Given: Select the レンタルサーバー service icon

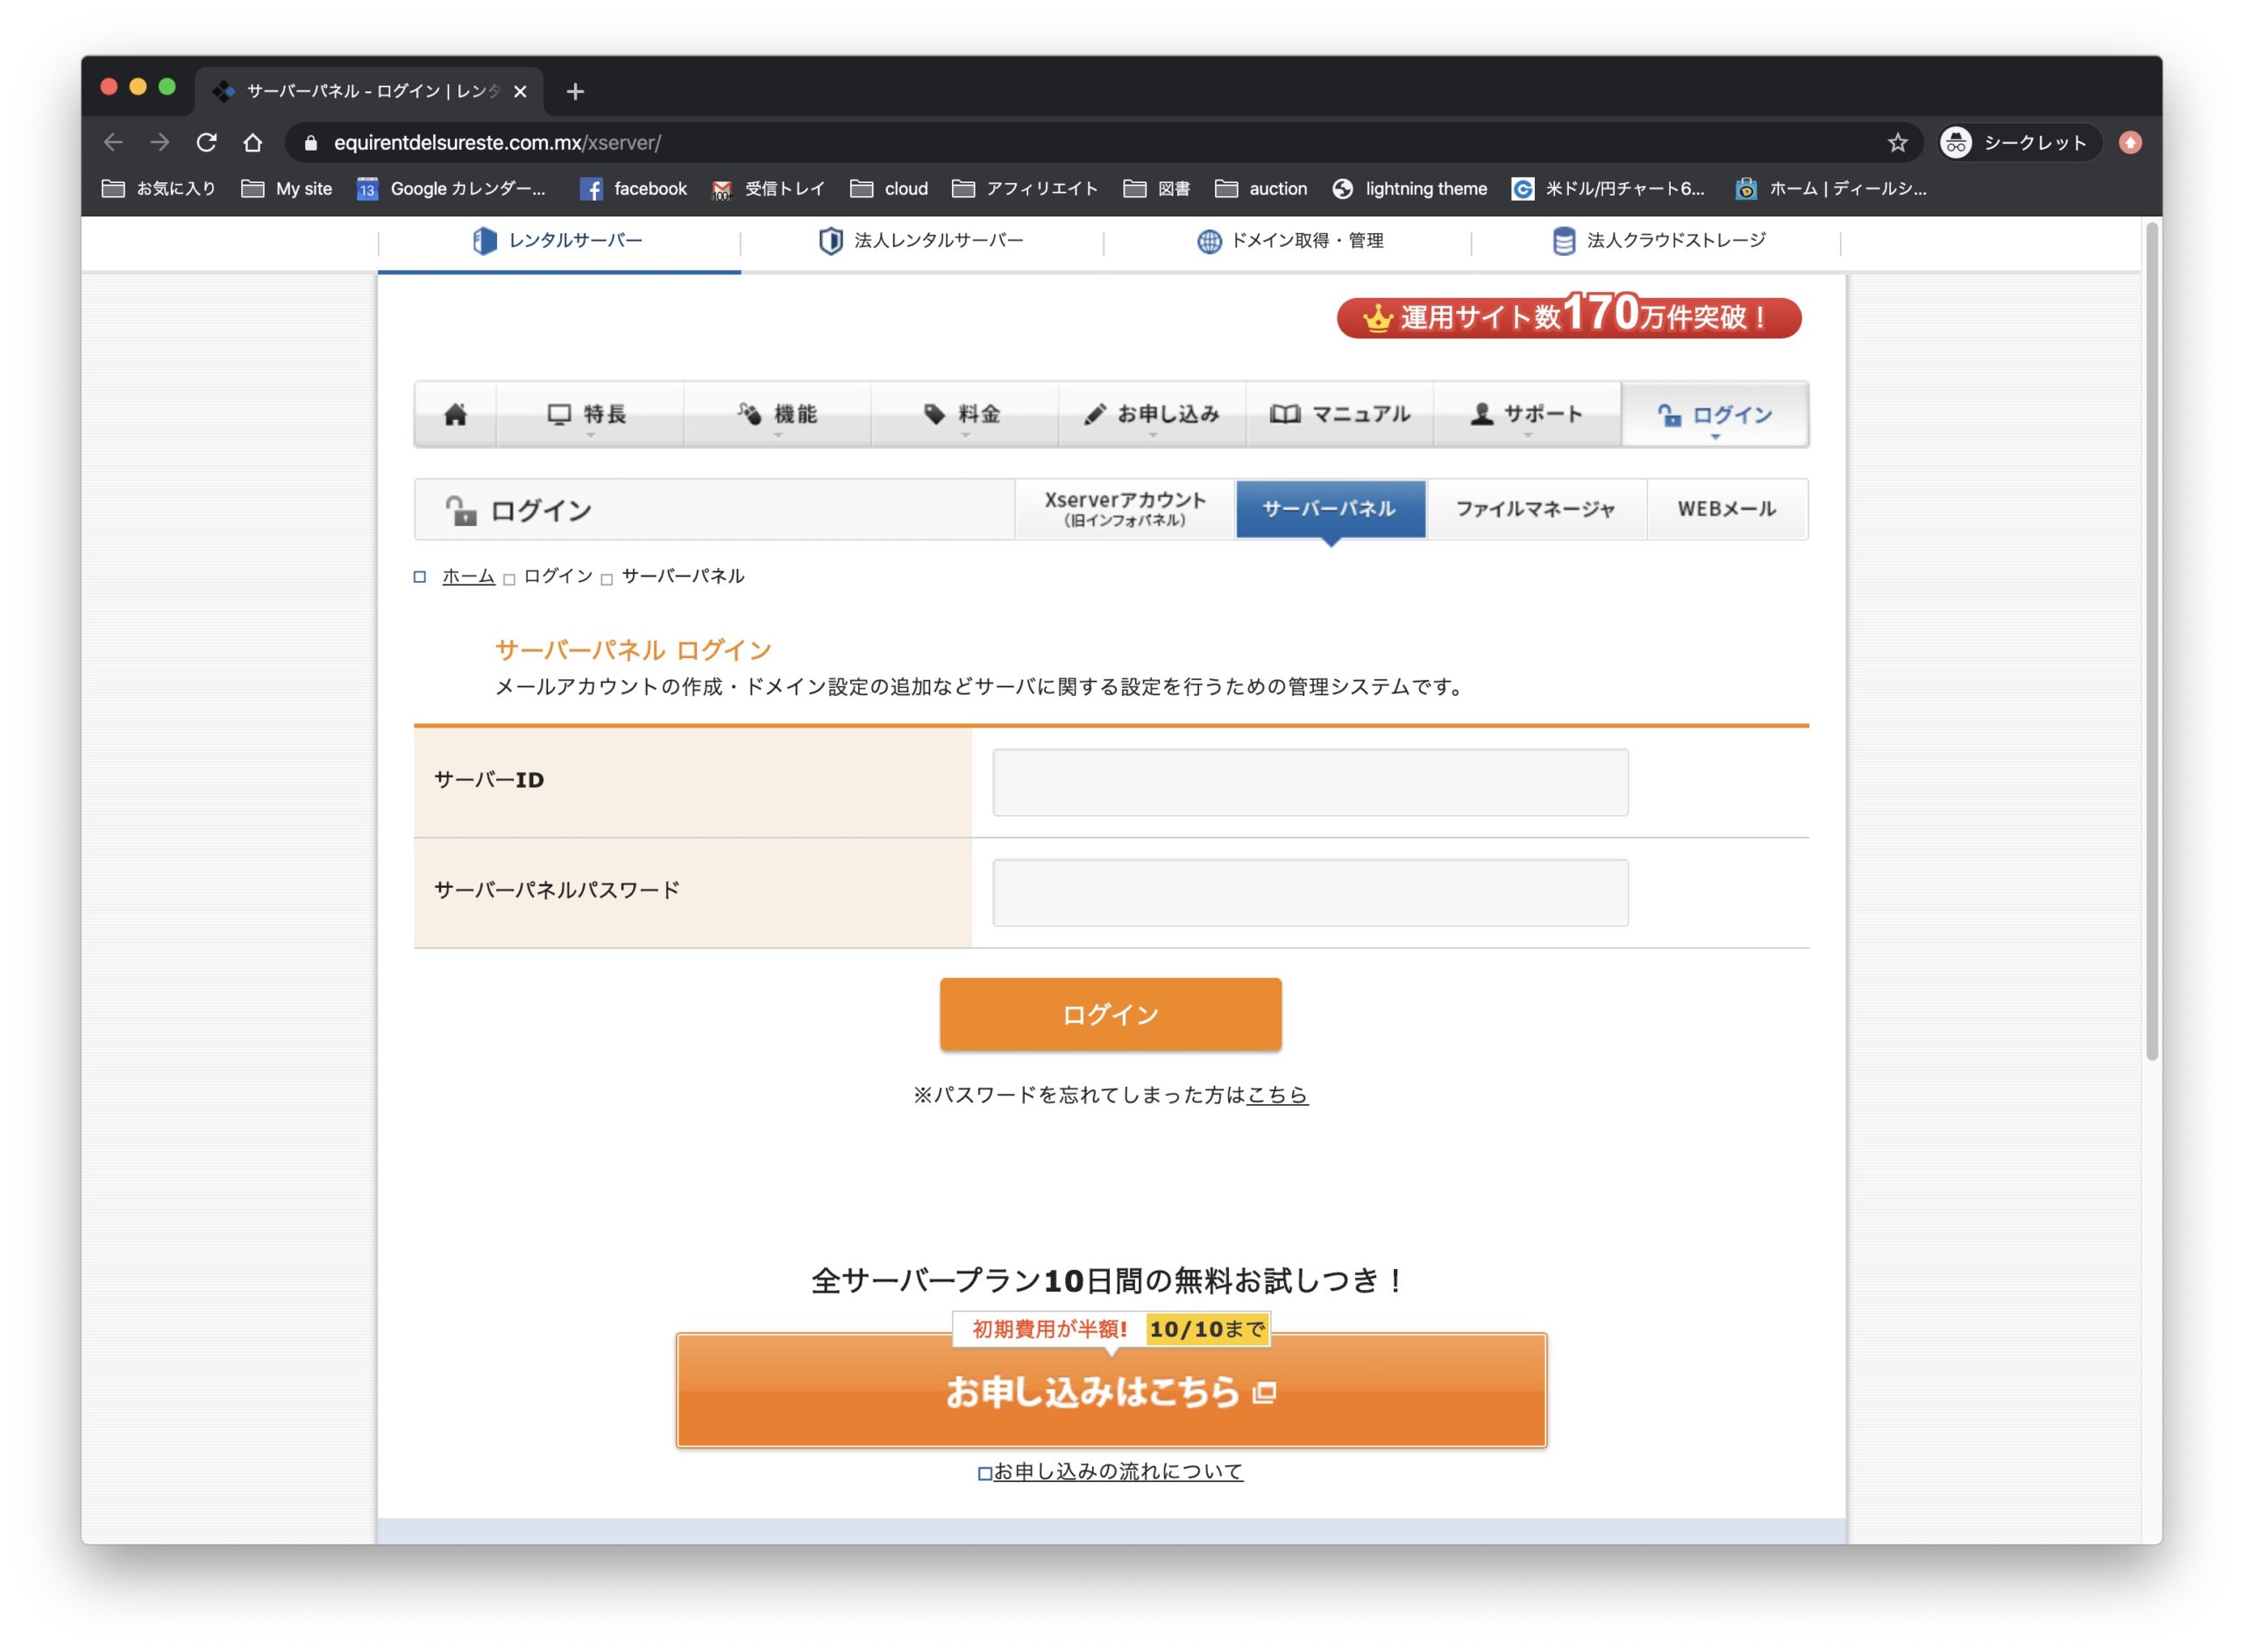Looking at the screenshot, I should pyautogui.click(x=487, y=240).
